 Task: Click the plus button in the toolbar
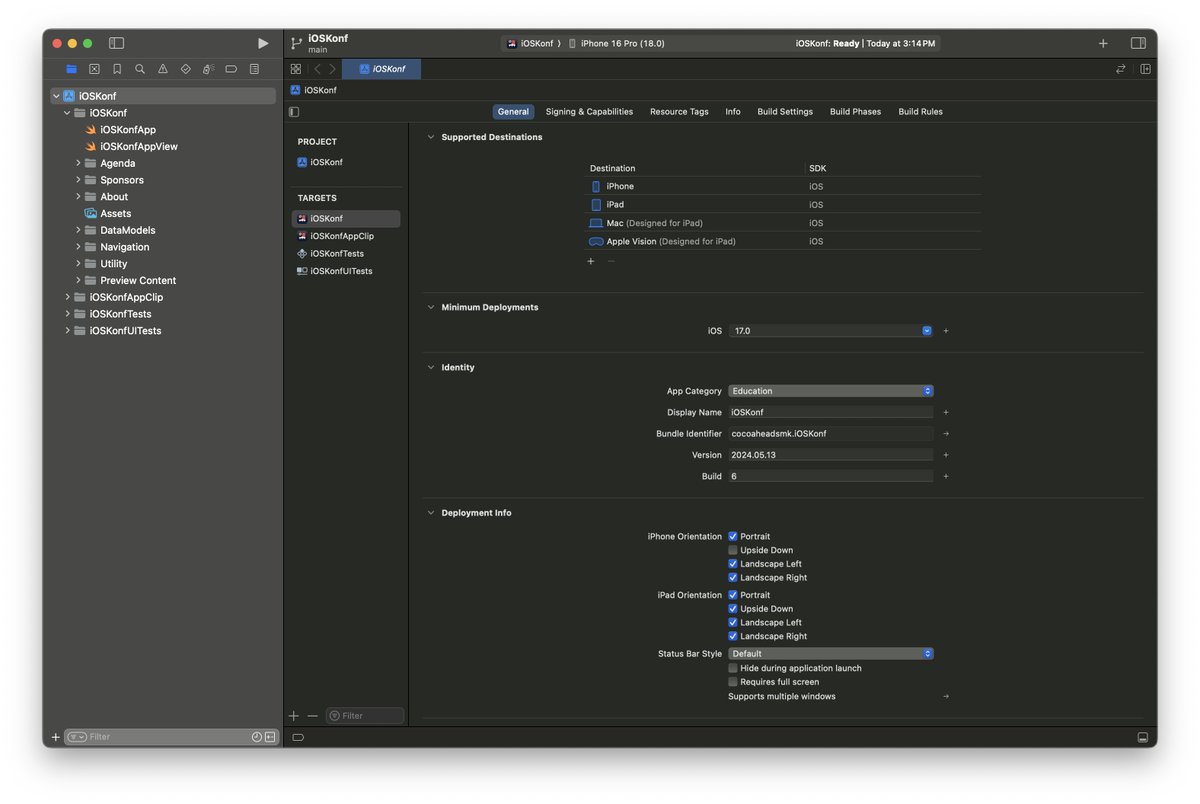[x=1103, y=43]
